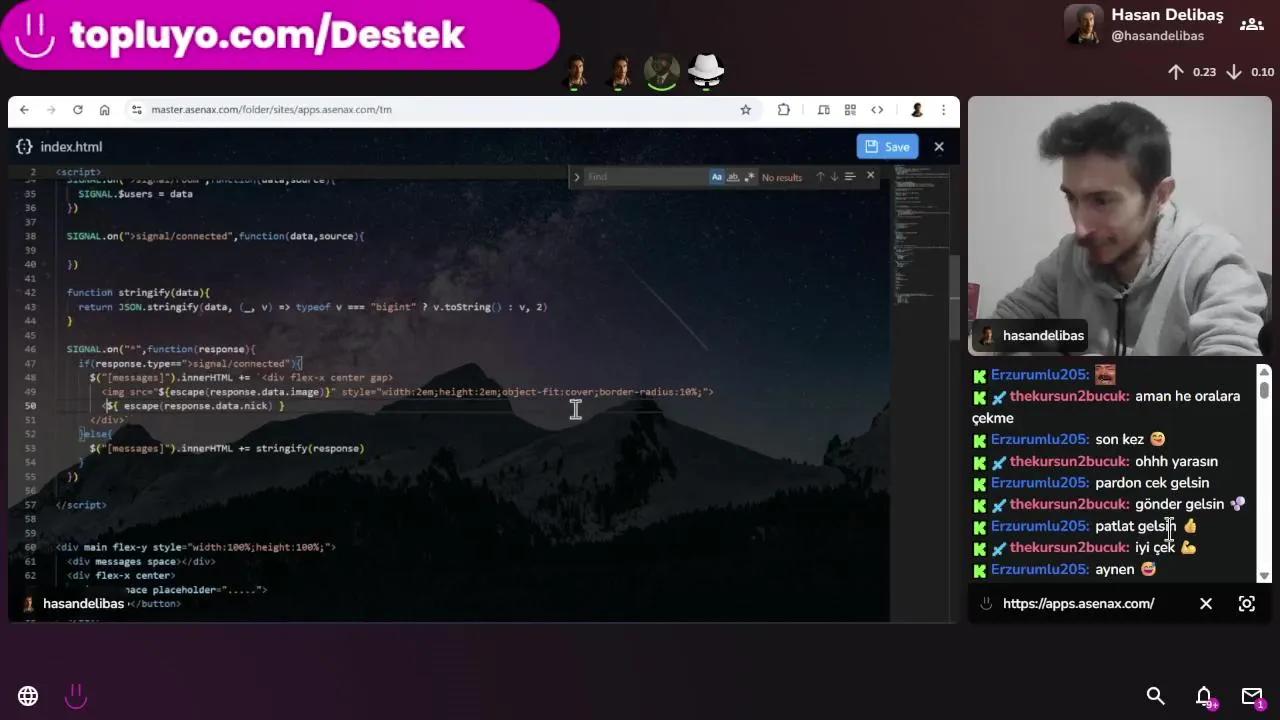Go to previous find match
Viewport: 1280px width, 720px height.
820,177
